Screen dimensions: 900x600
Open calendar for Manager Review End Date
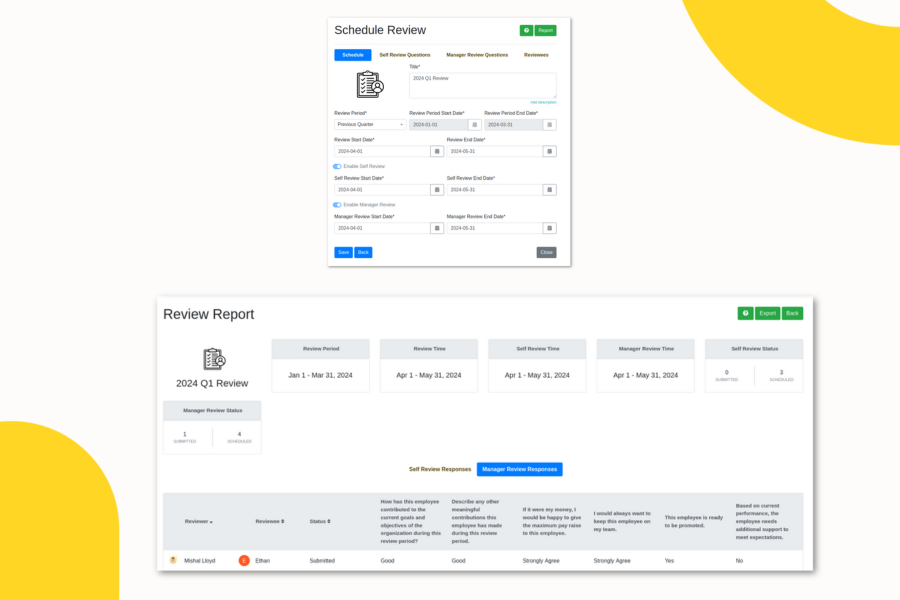coord(549,228)
